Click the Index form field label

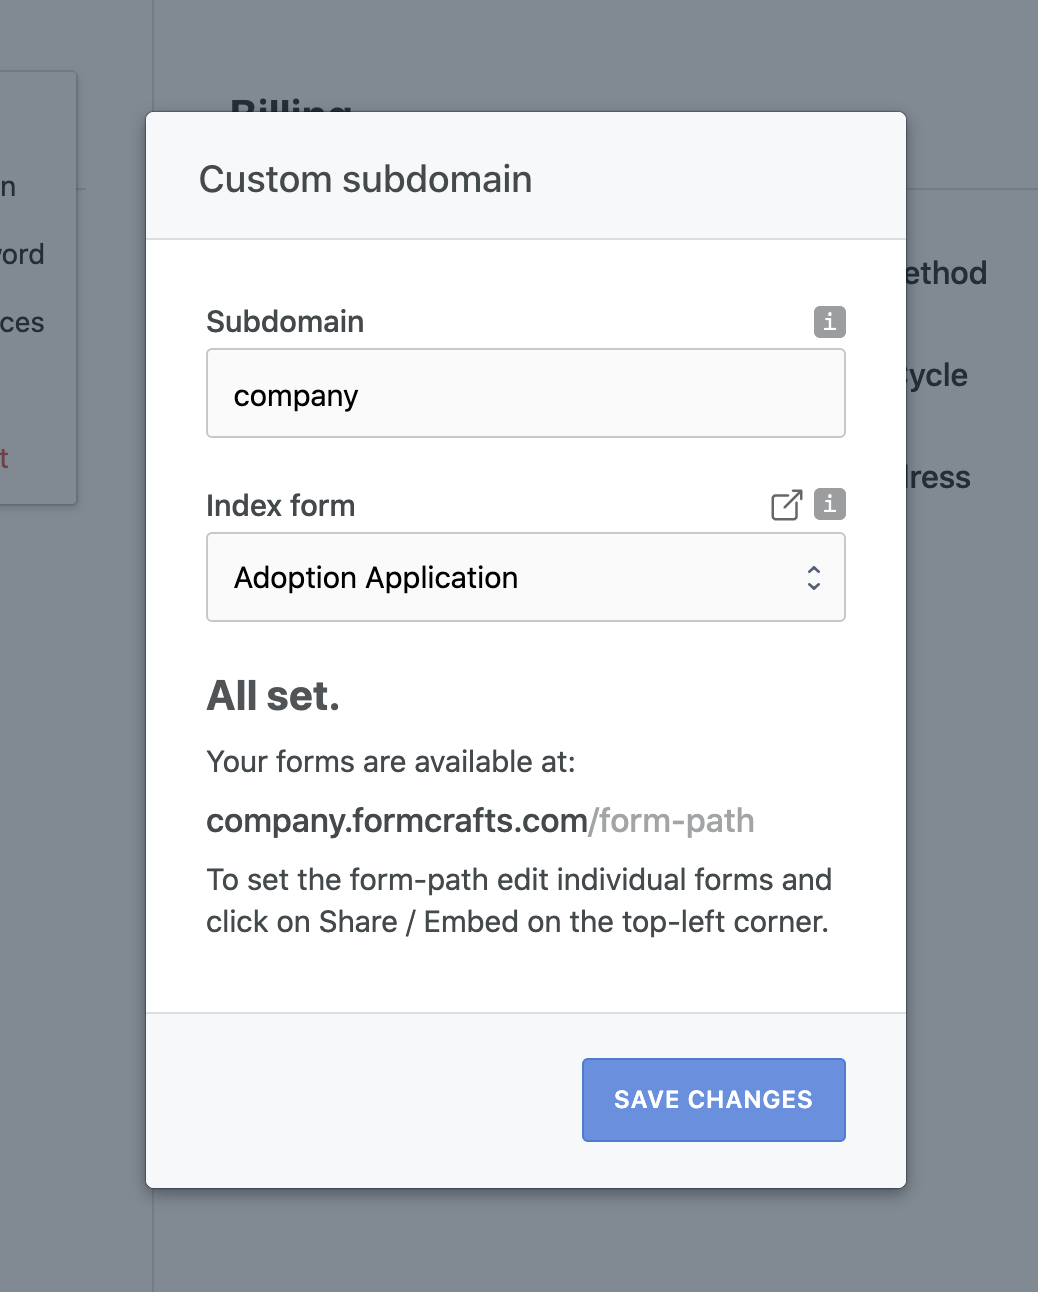click(x=281, y=506)
